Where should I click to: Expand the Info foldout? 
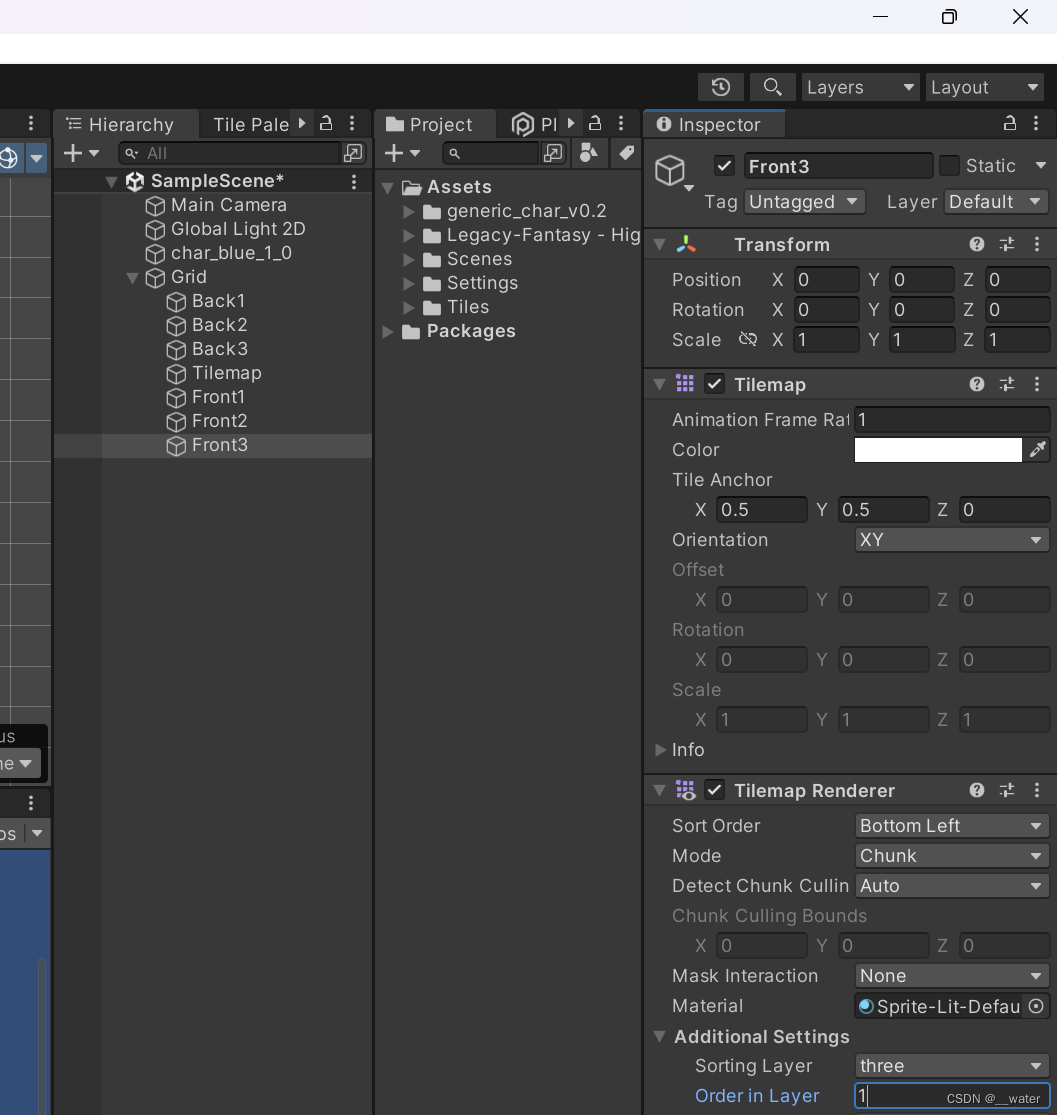click(660, 749)
